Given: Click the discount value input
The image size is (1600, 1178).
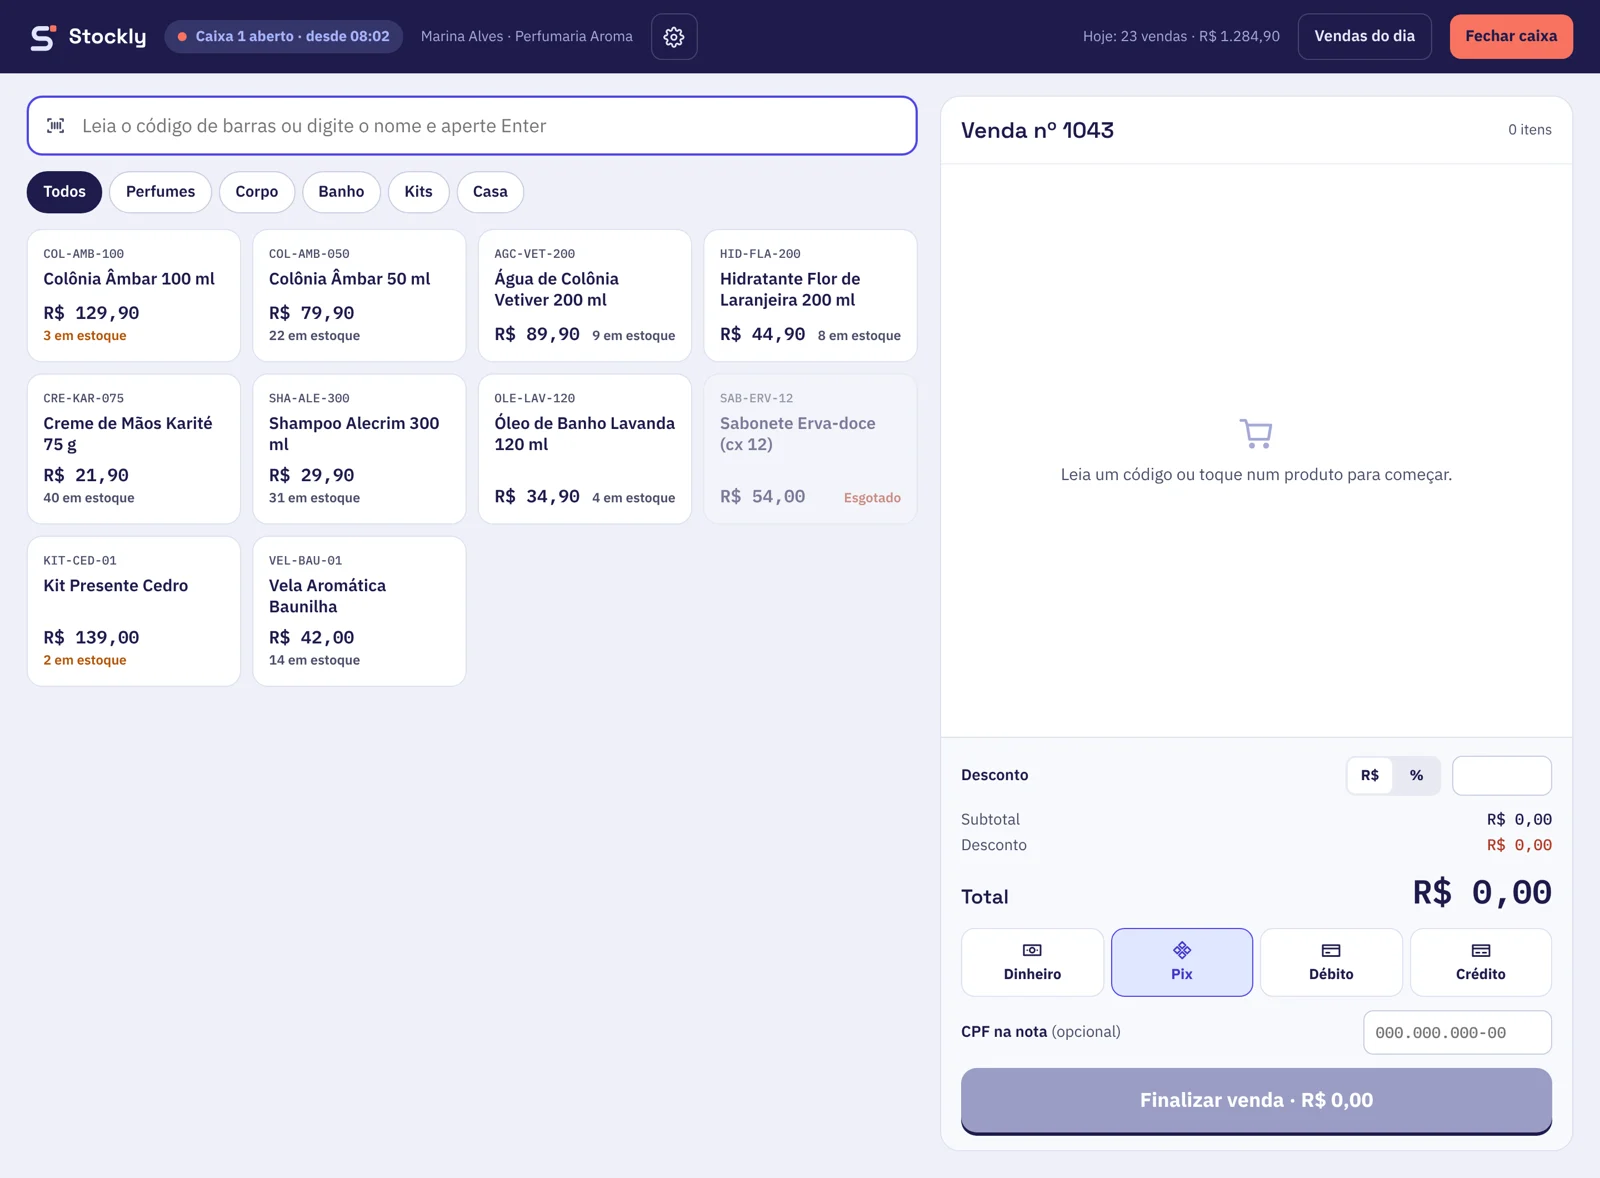Looking at the screenshot, I should tap(1502, 775).
